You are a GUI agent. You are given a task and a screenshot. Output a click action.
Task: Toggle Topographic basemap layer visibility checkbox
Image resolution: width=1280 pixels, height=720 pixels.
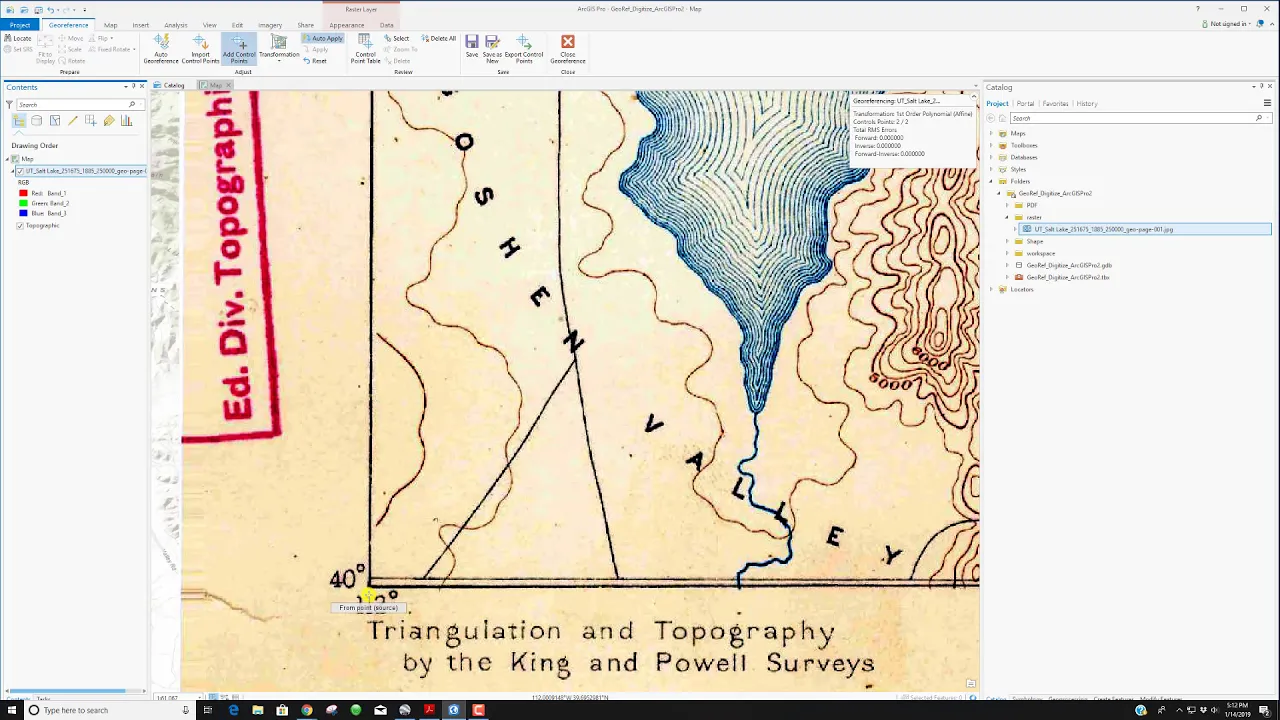[x=20, y=226]
